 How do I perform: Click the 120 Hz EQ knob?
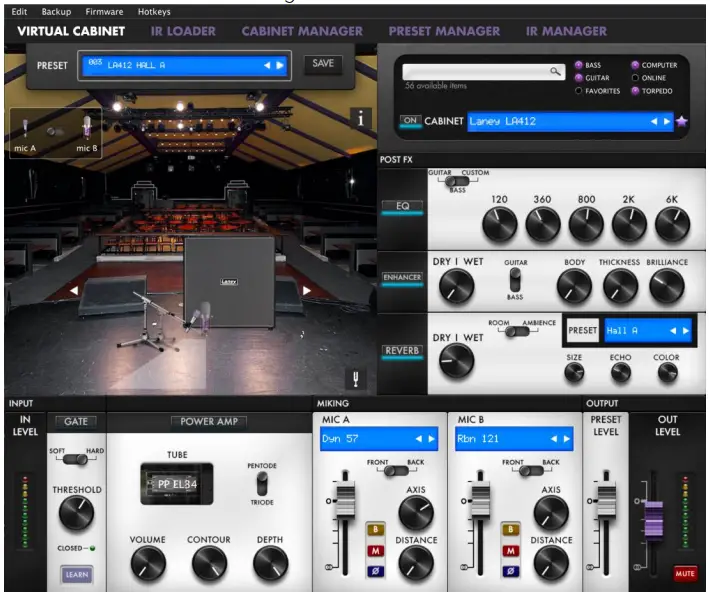(x=499, y=224)
